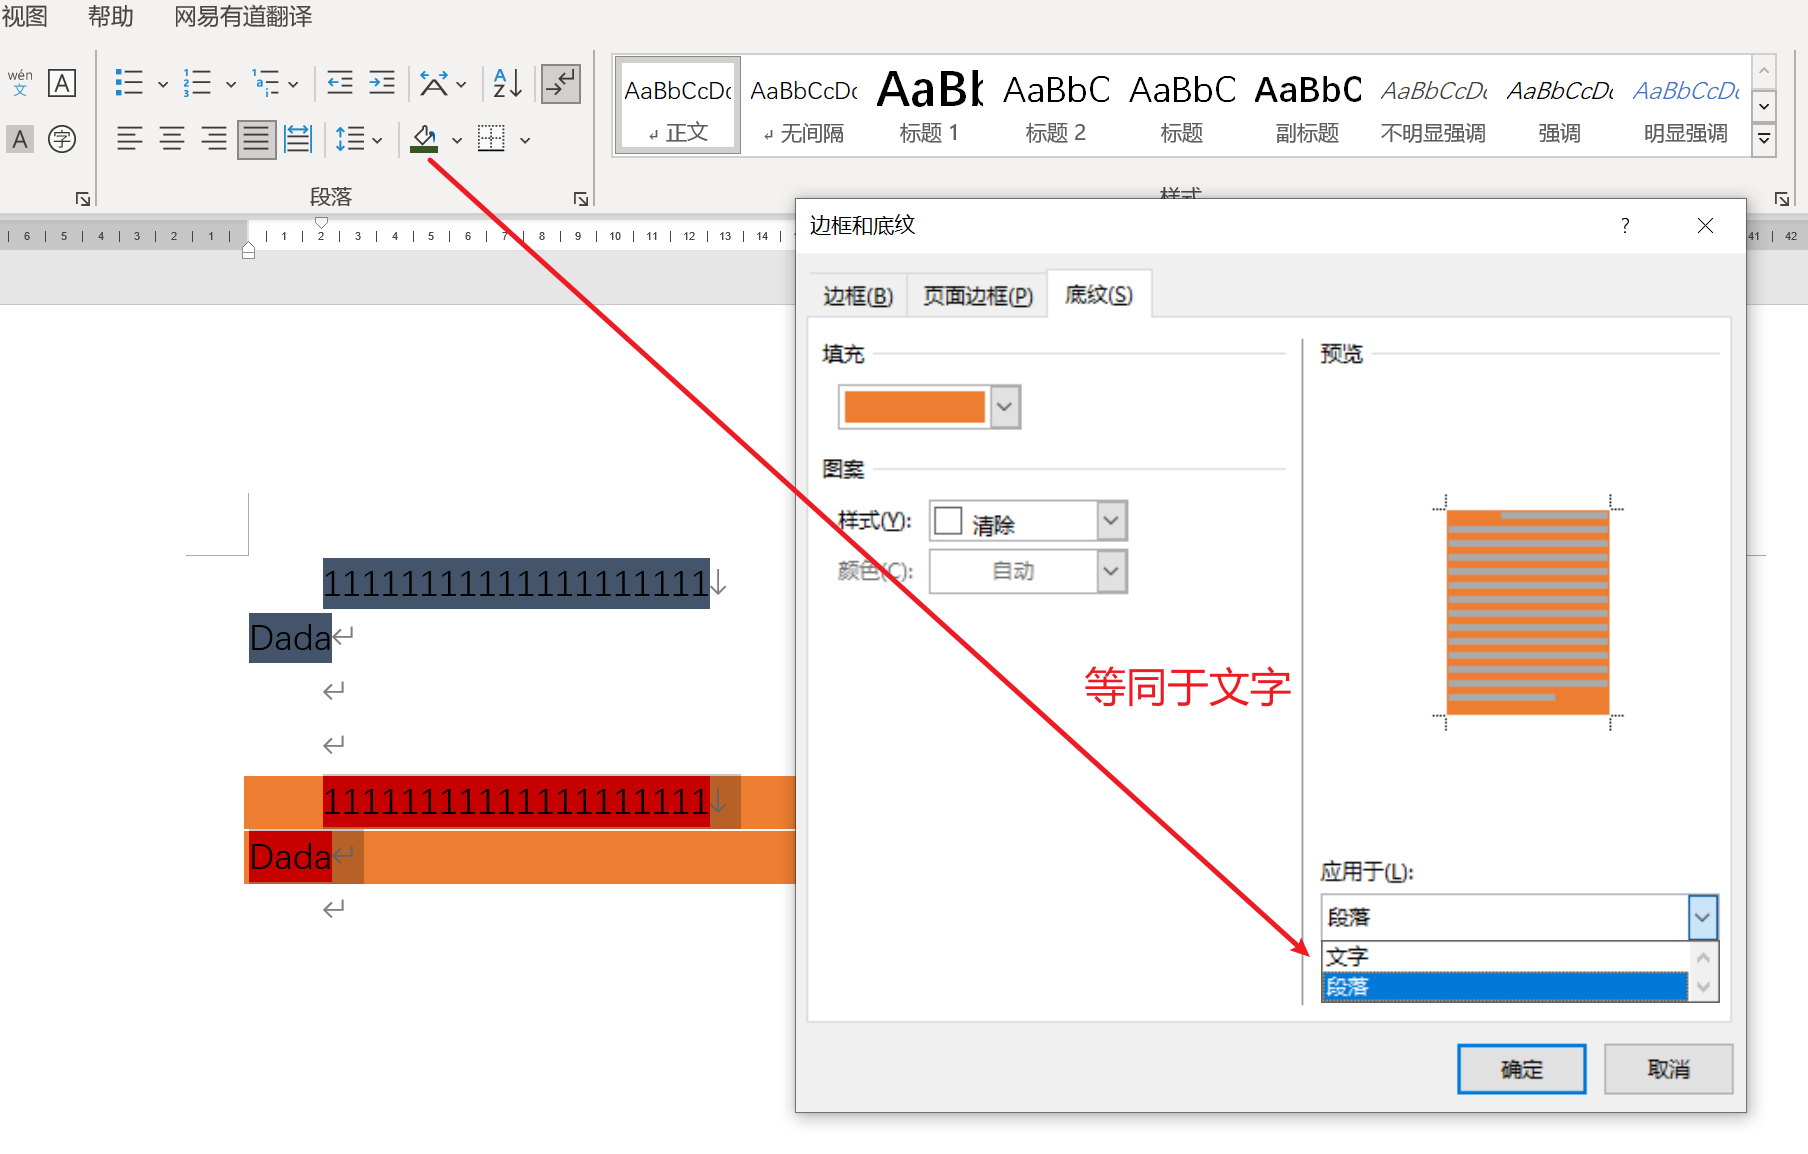This screenshot has height=1154, width=1808.
Task: Sort text with A-Z icon
Action: point(508,83)
